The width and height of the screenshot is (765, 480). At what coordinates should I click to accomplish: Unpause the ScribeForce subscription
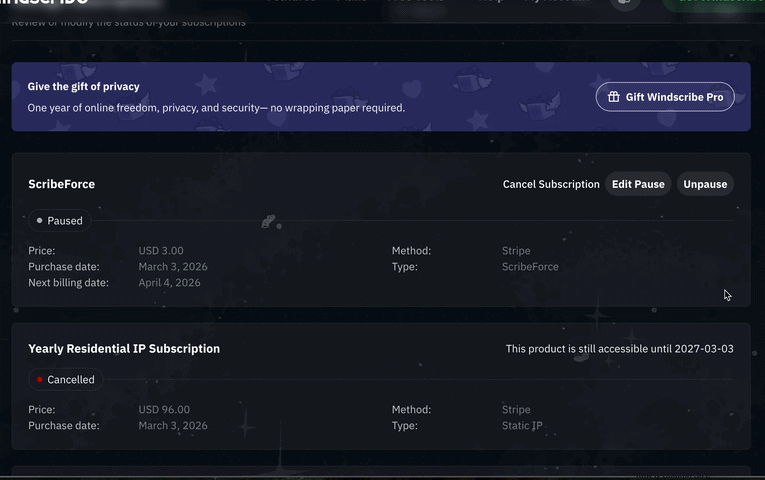pos(705,184)
